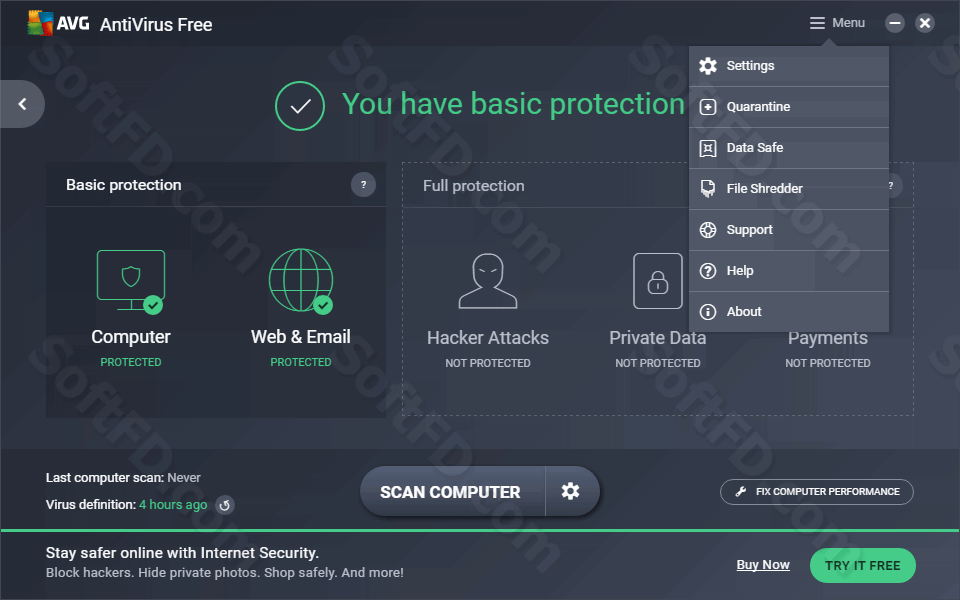Open File Shredder from the menu
The image size is (960, 600).
click(x=789, y=189)
